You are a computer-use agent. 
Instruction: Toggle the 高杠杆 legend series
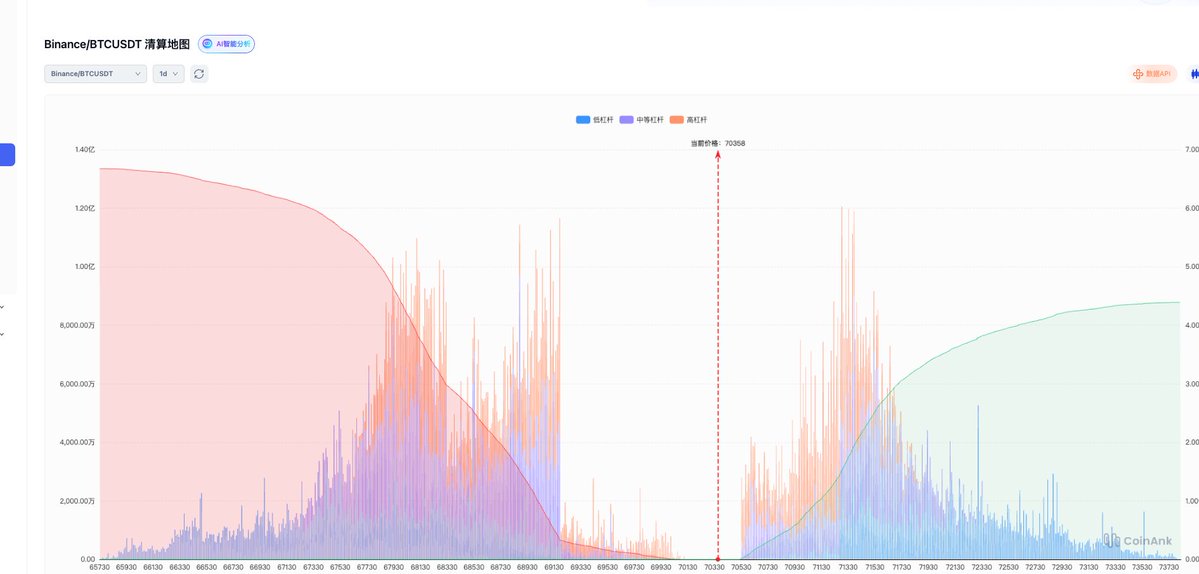tap(688, 120)
